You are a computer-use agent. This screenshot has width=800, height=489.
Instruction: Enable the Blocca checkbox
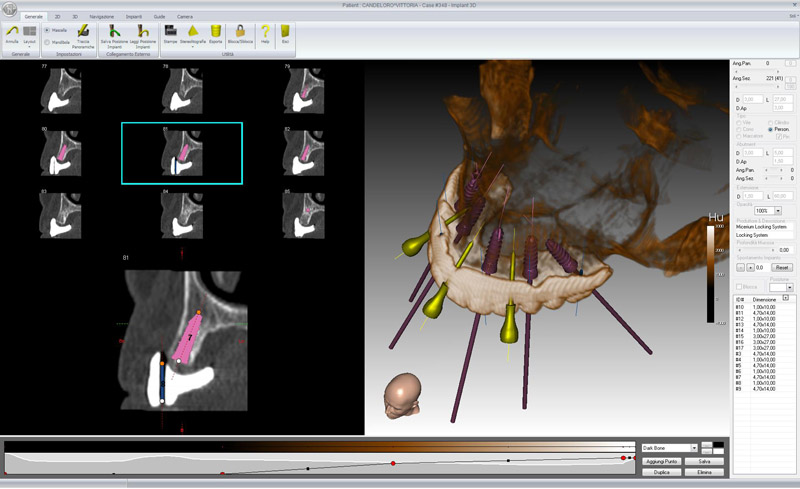click(738, 286)
